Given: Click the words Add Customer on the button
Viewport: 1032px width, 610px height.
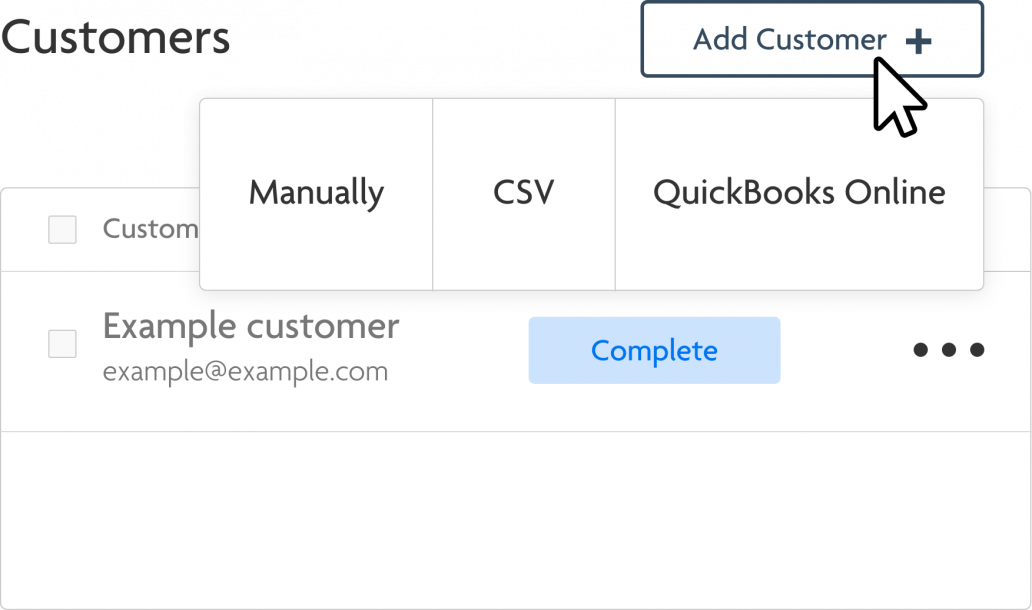Looking at the screenshot, I should (x=790, y=39).
